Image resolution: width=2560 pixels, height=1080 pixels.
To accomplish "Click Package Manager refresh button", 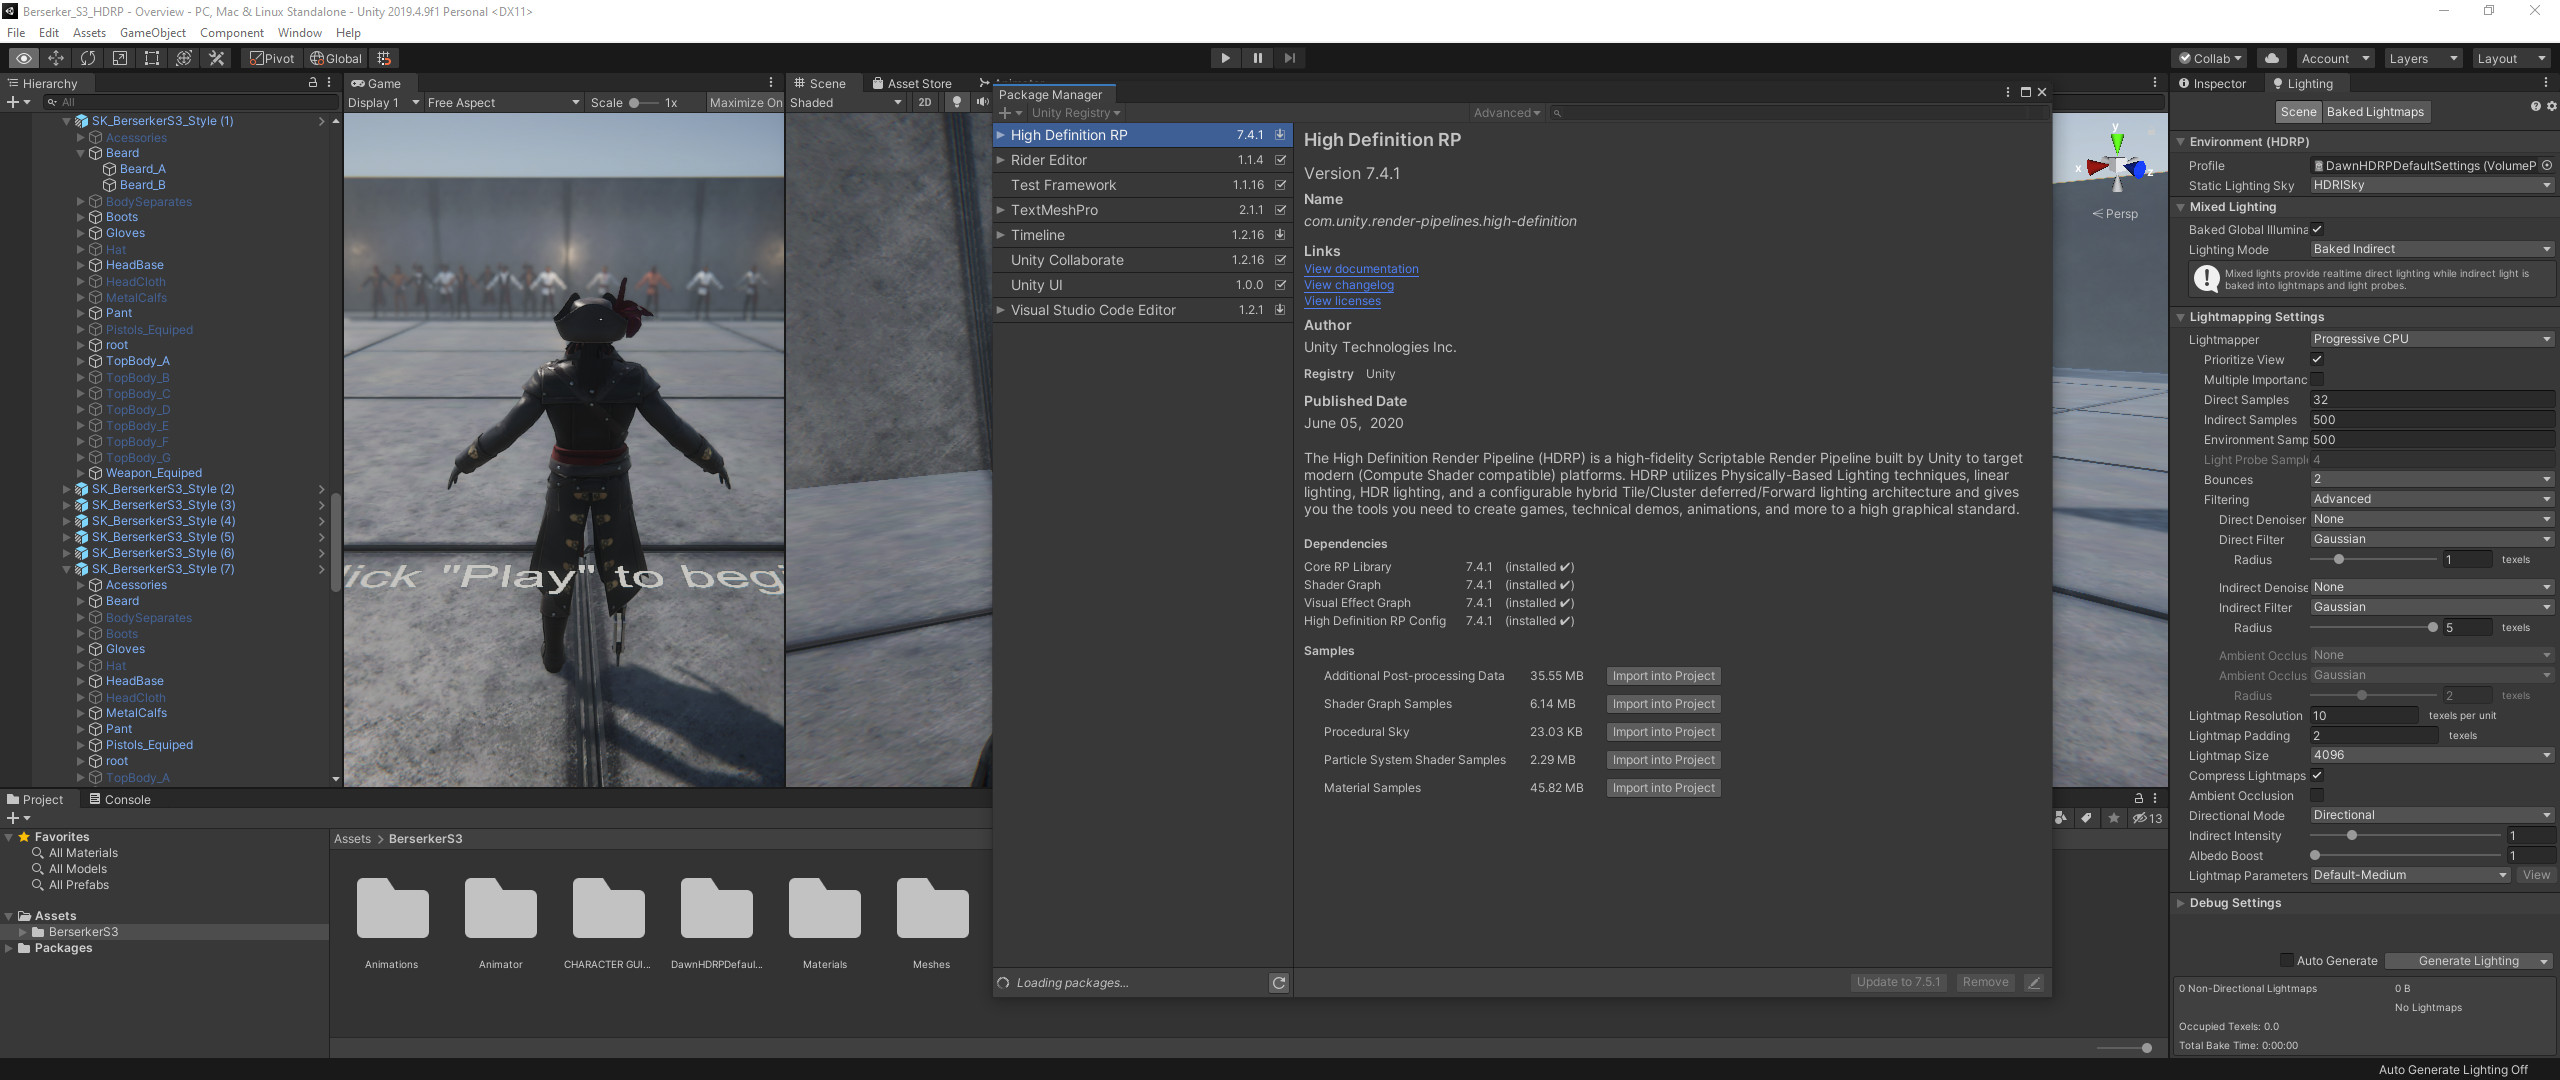I will coord(1279,983).
